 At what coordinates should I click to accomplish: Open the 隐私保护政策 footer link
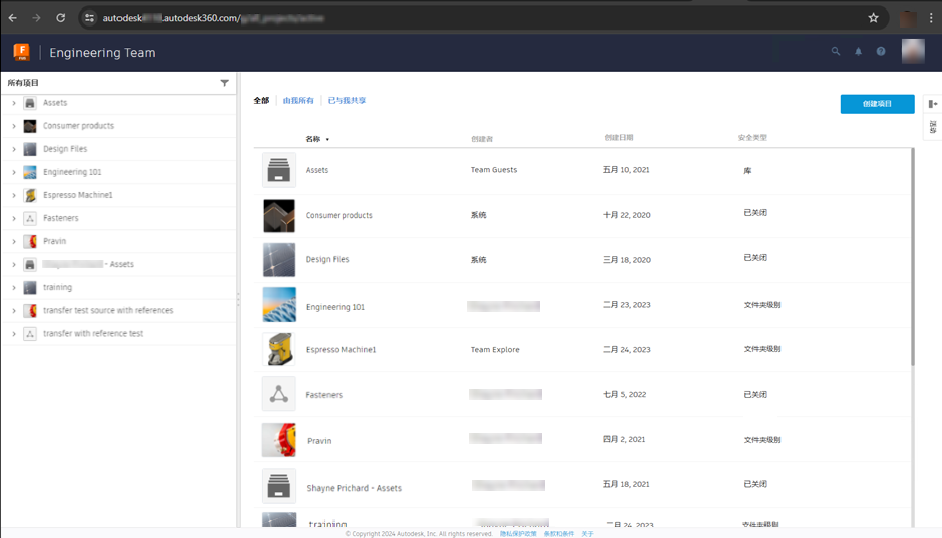(x=518, y=533)
